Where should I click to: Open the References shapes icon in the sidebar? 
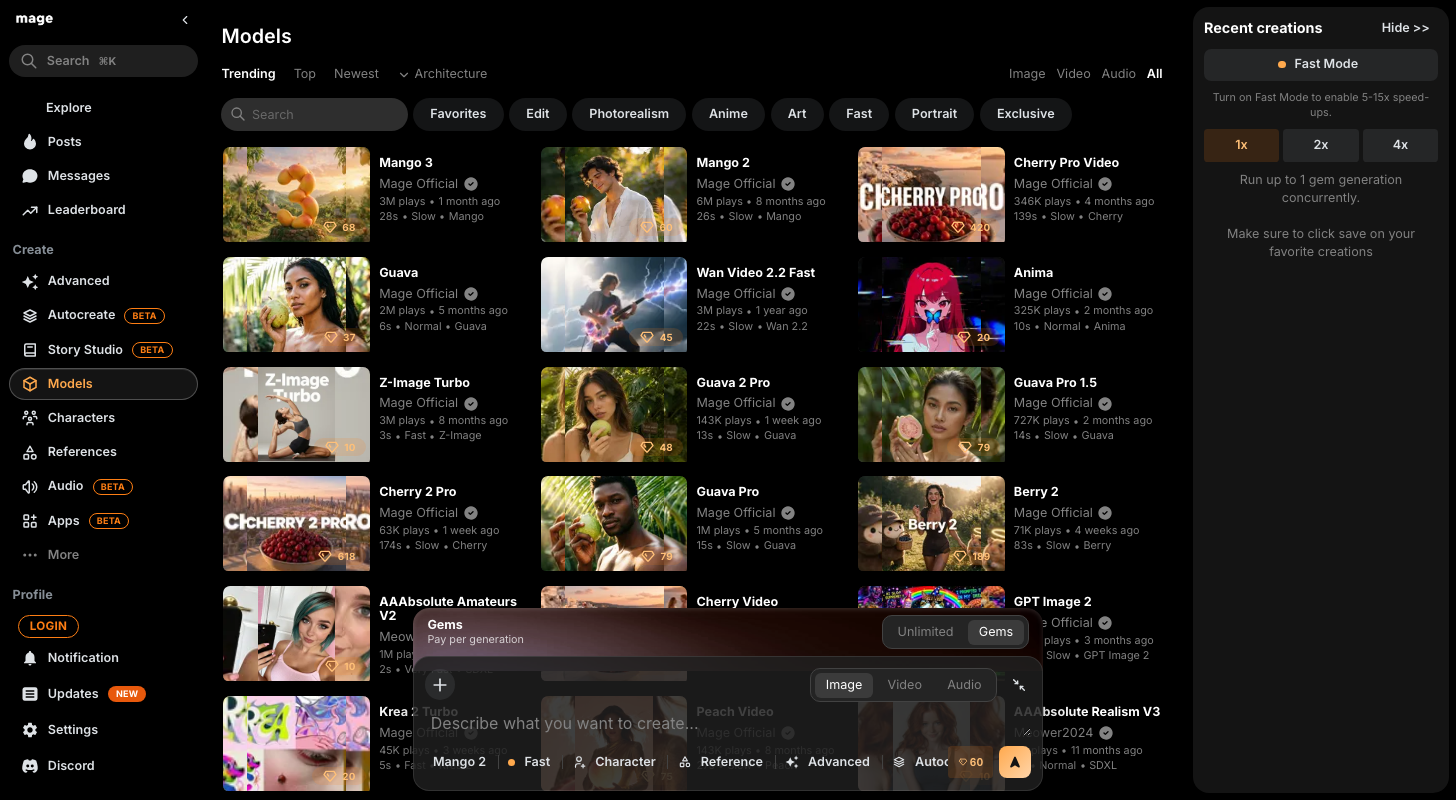pyautogui.click(x=30, y=452)
